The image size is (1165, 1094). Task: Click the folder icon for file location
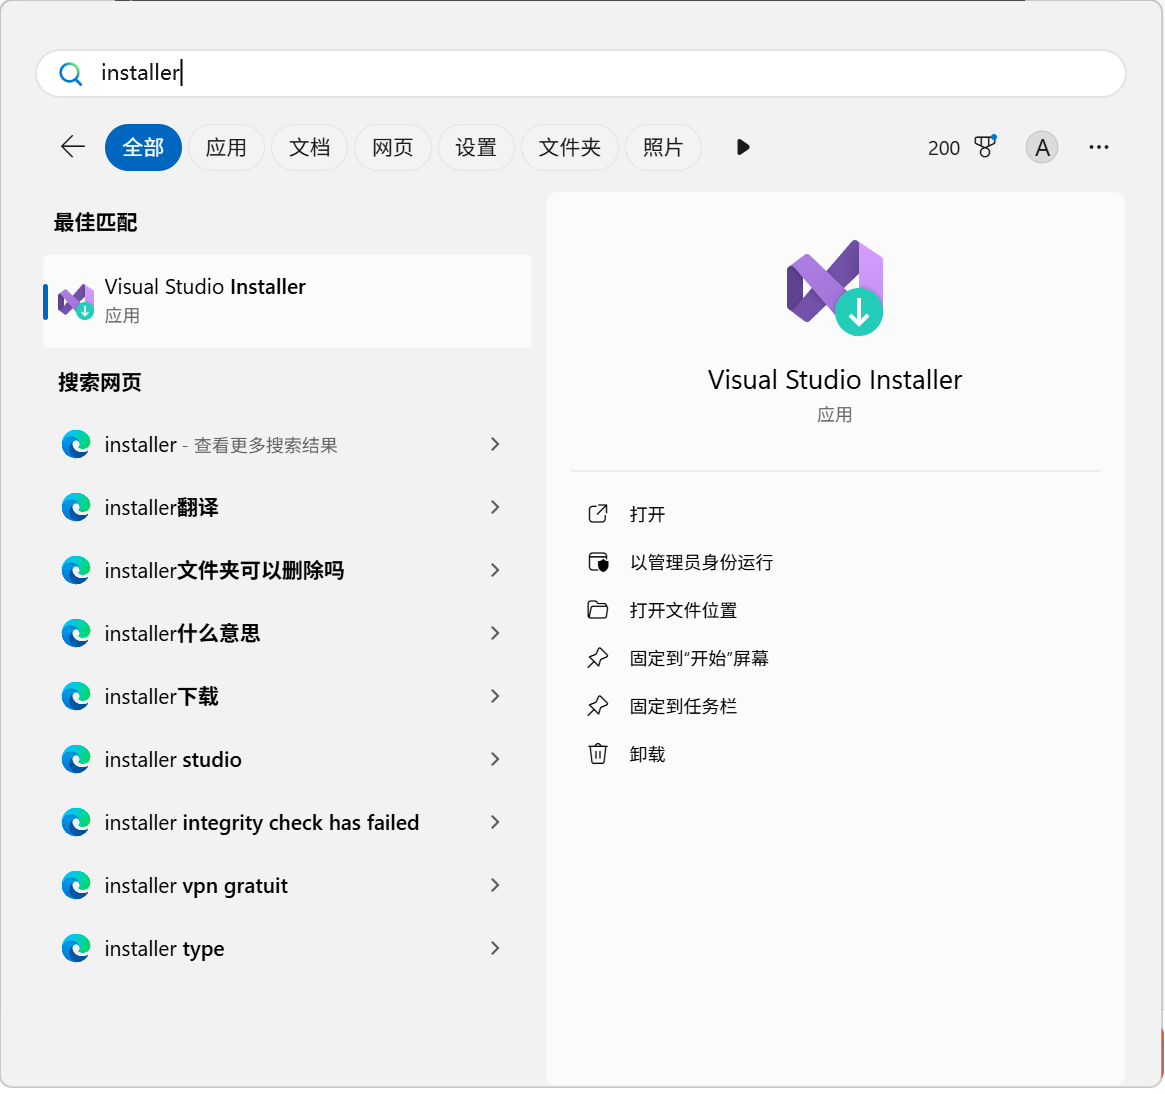click(598, 610)
